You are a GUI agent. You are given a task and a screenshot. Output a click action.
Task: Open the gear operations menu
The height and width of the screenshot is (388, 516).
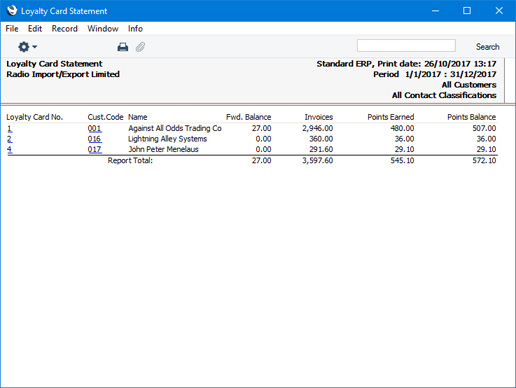pyautogui.click(x=27, y=47)
